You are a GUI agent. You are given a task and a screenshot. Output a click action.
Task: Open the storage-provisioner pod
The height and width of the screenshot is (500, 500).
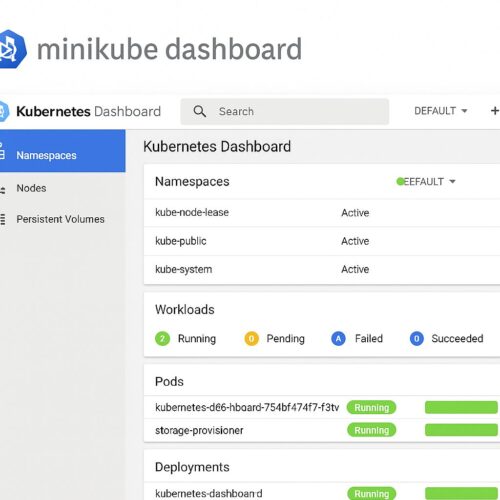click(x=199, y=430)
